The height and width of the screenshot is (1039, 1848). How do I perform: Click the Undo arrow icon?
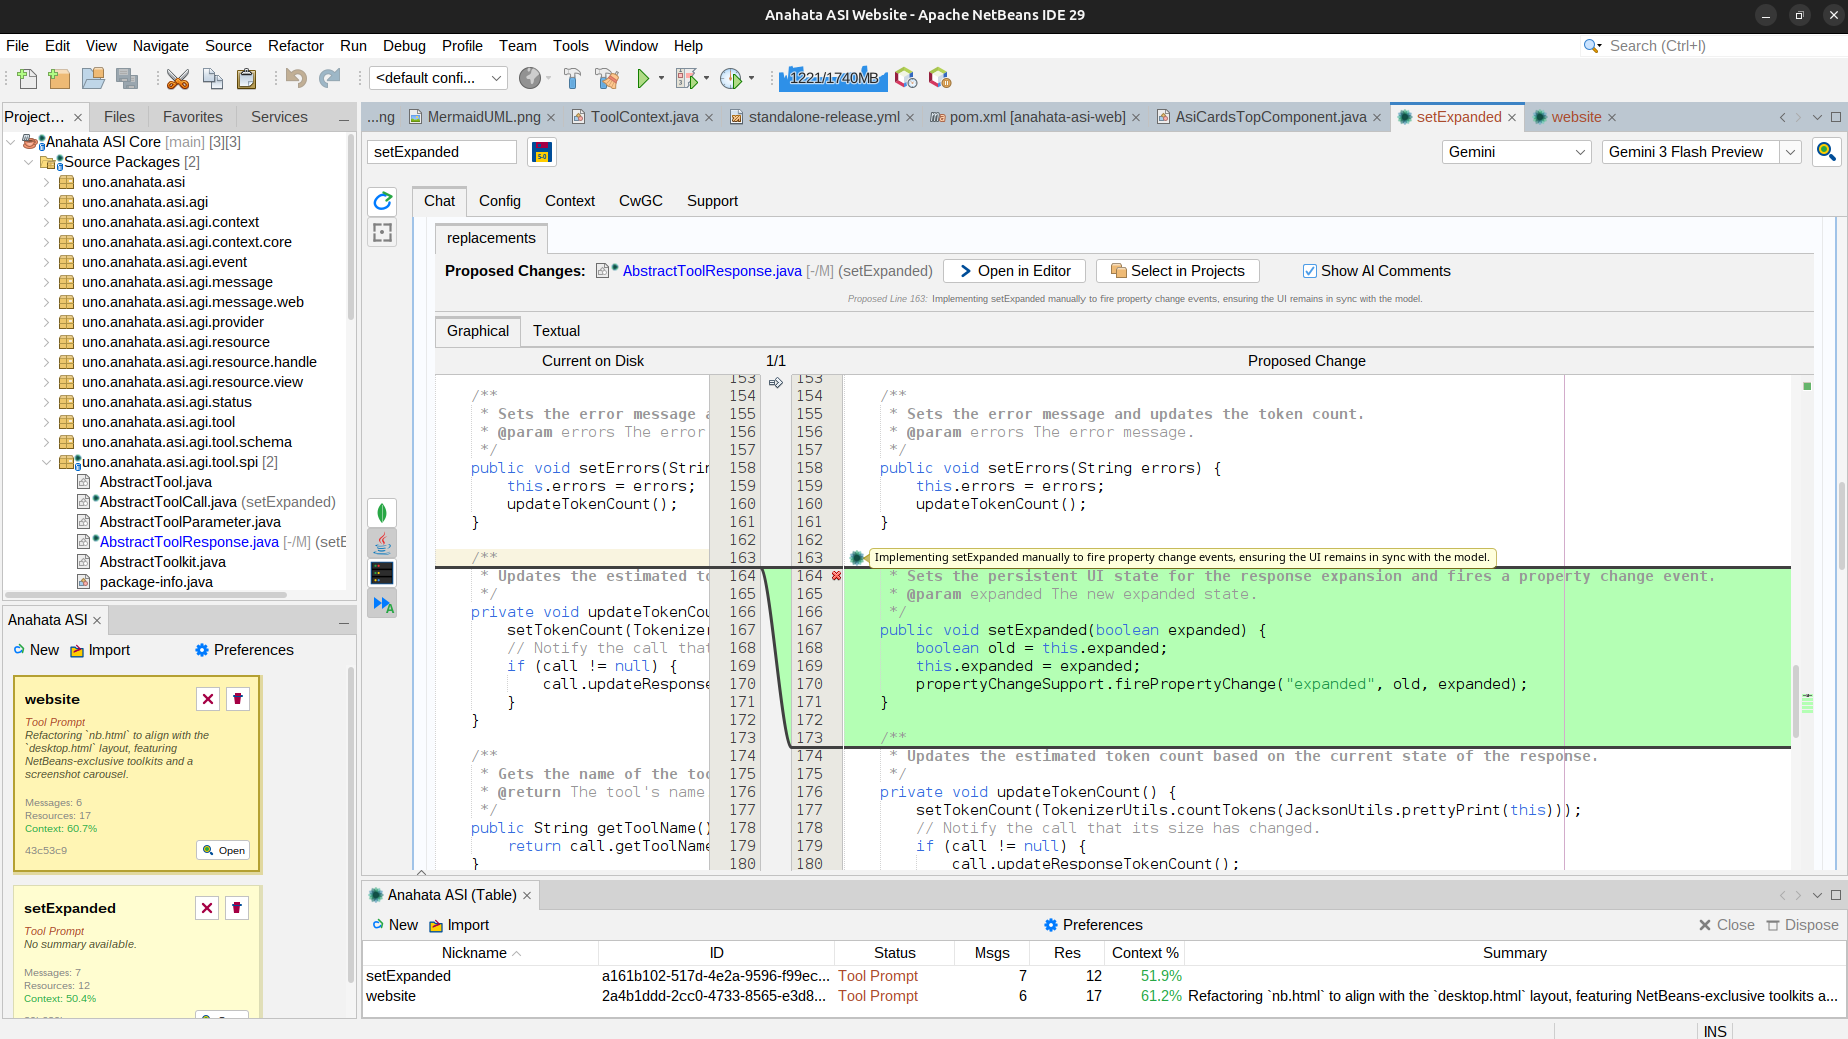point(295,78)
